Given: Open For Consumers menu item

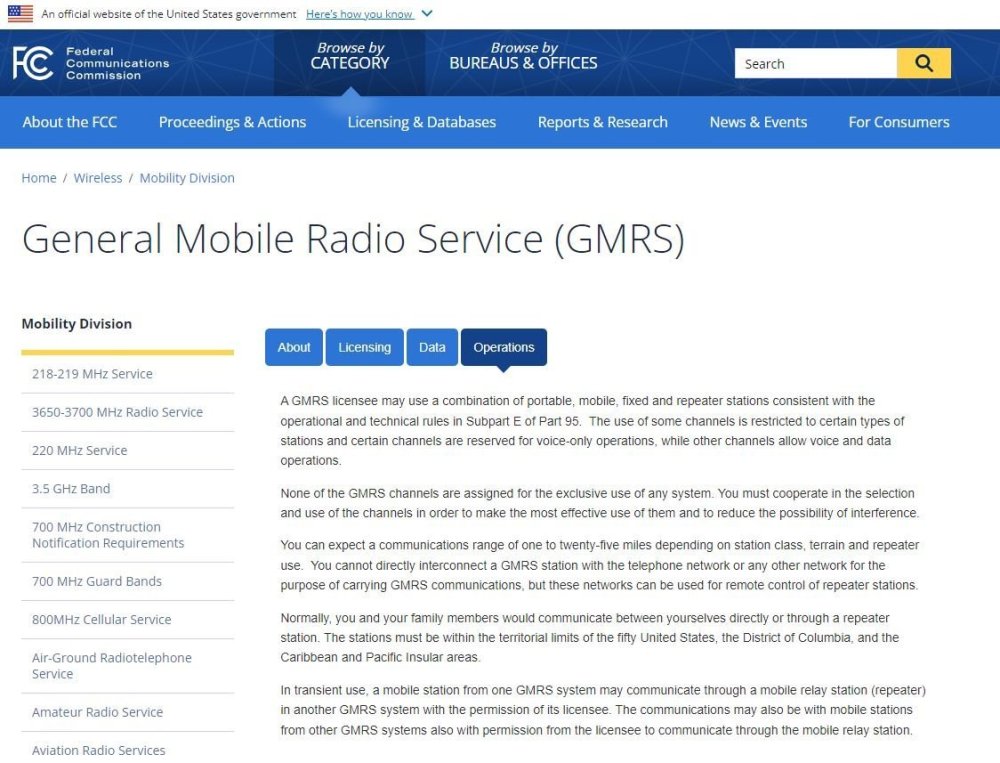Looking at the screenshot, I should click(x=898, y=122).
